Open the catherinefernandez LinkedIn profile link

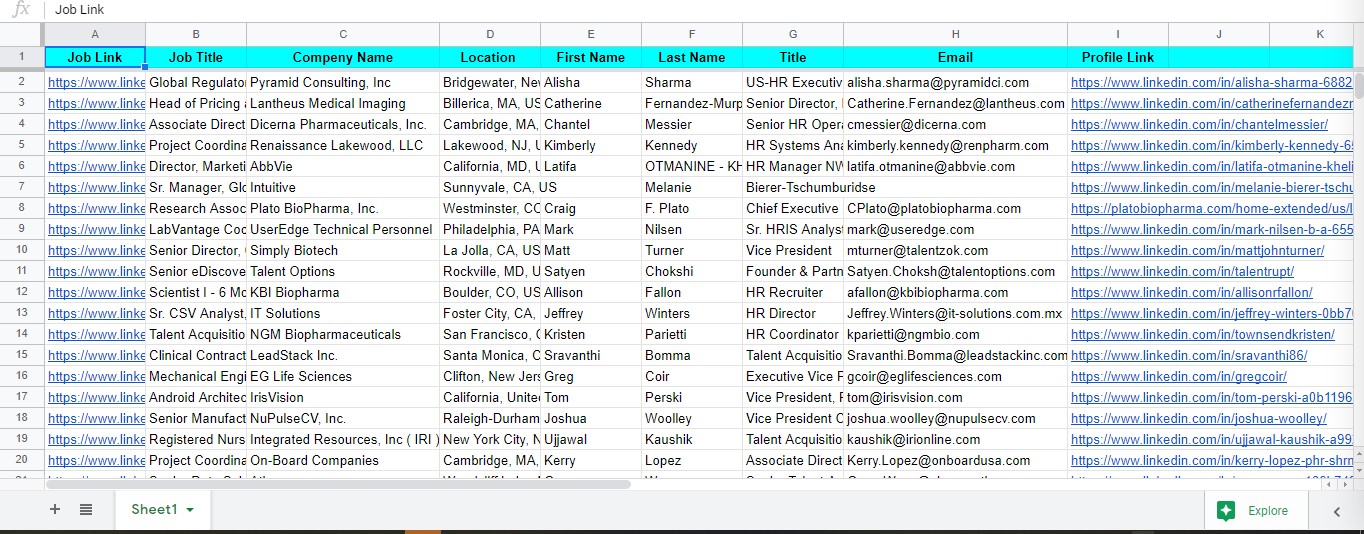(1211, 103)
